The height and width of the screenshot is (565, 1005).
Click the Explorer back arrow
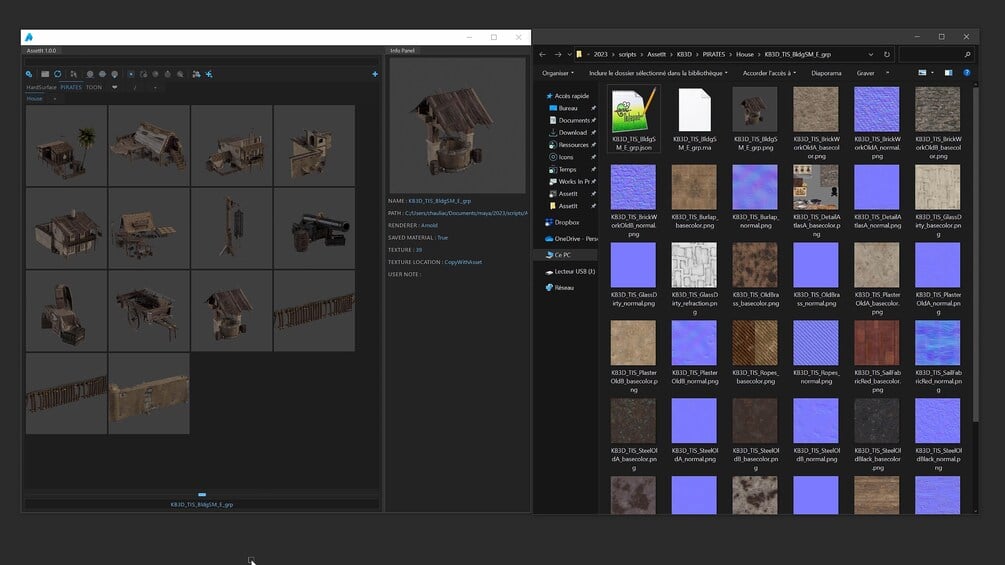tap(542, 54)
